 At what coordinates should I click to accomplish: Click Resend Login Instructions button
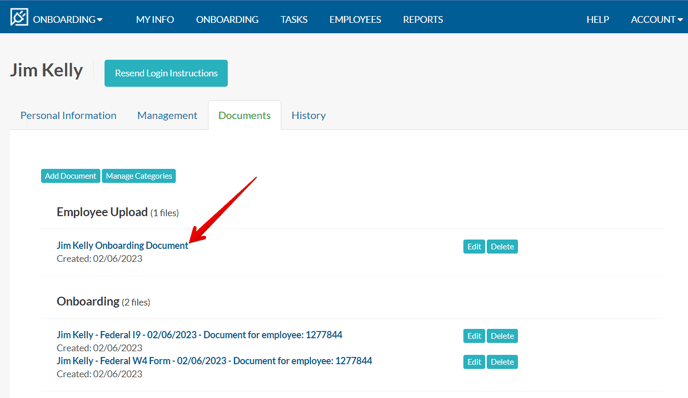pyautogui.click(x=166, y=73)
